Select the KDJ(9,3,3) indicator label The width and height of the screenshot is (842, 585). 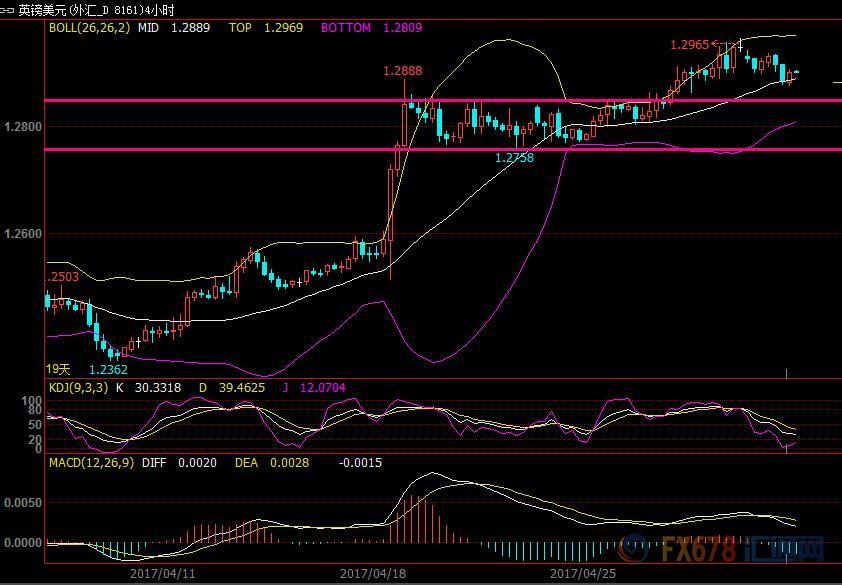click(79, 387)
